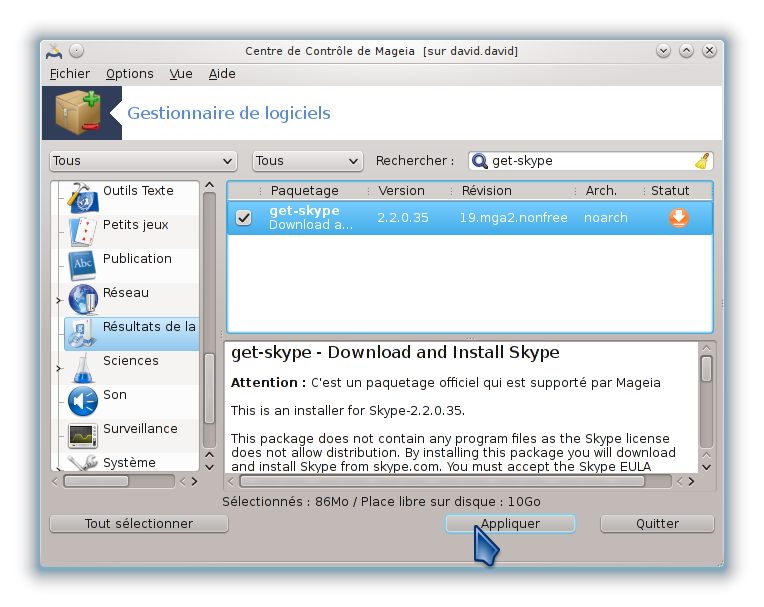Screen dimensions: 764x607
Task: Expand the Sciences category tree
Action: tap(59, 368)
